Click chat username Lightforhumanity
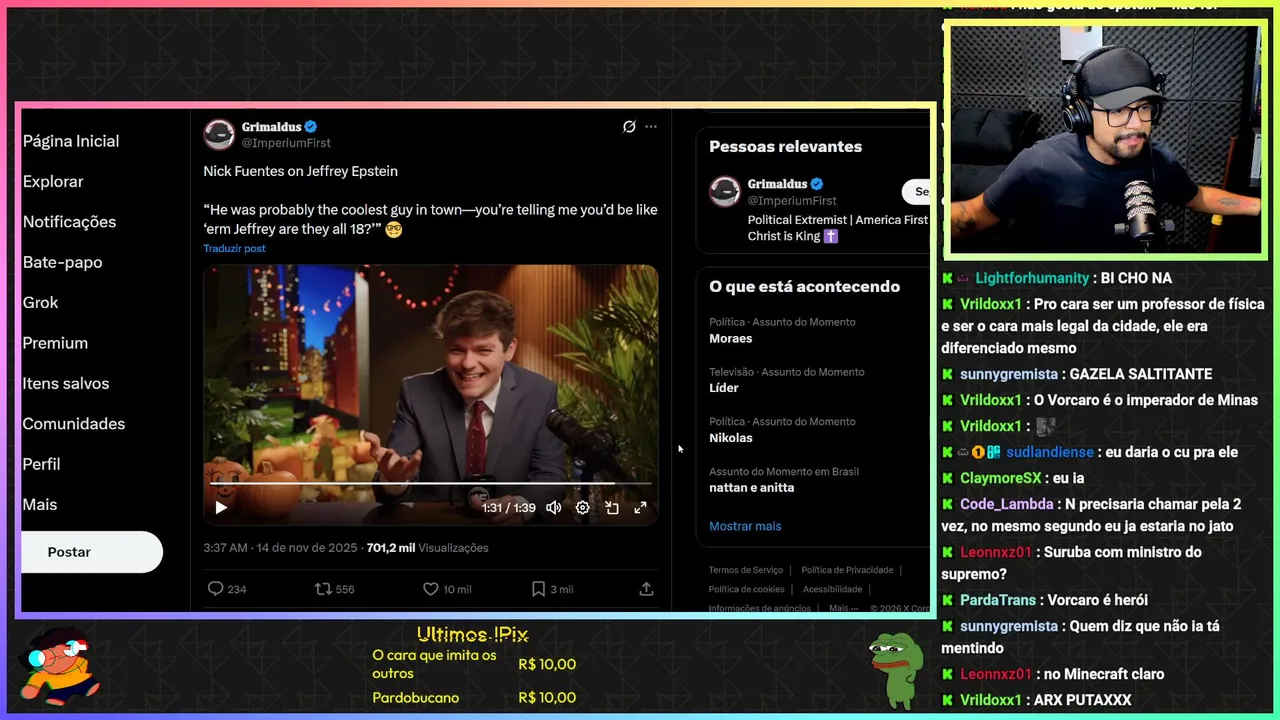Screen dimensions: 1280x720 point(1032,278)
